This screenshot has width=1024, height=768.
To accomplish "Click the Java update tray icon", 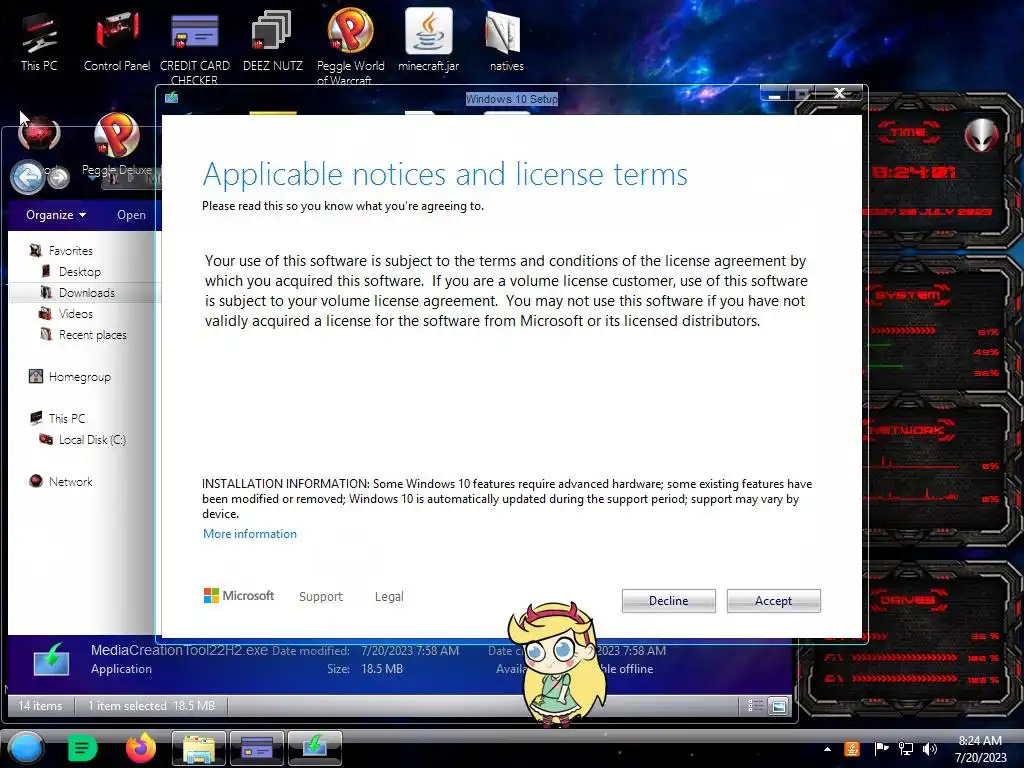I will point(852,749).
